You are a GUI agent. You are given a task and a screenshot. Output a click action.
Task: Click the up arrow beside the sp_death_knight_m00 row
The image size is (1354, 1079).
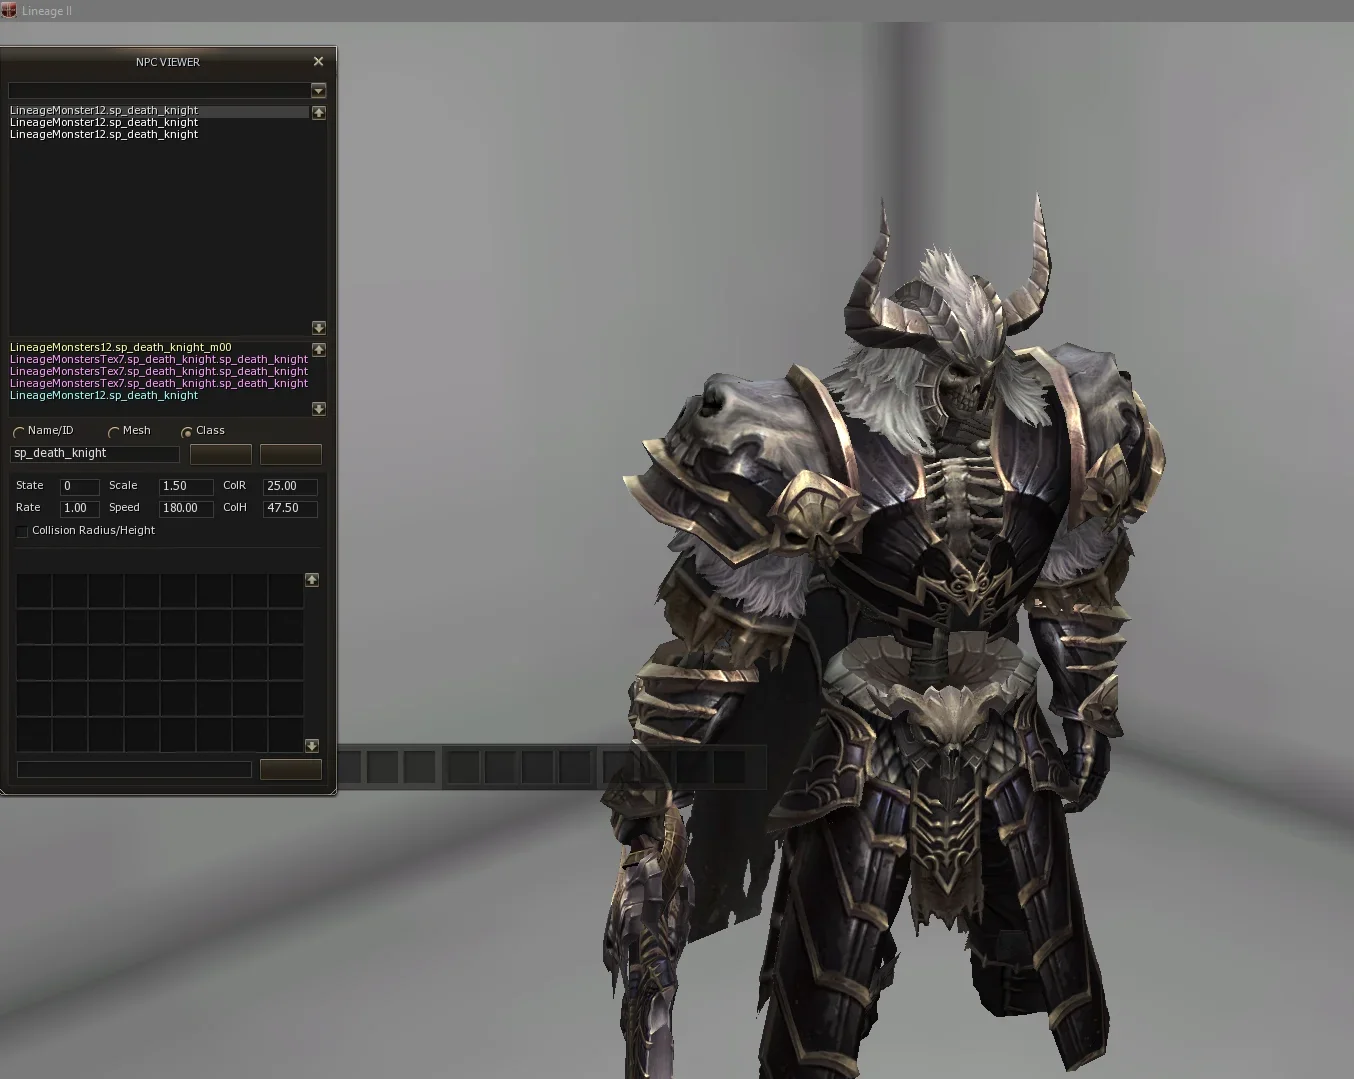pos(318,350)
